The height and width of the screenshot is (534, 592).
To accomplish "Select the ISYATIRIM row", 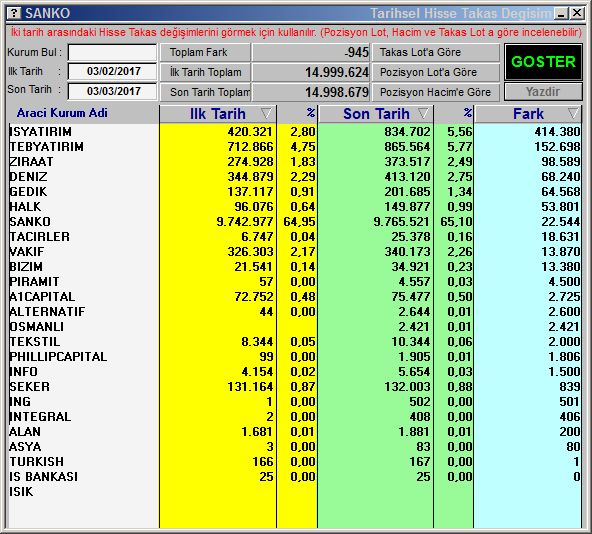I will (294, 131).
